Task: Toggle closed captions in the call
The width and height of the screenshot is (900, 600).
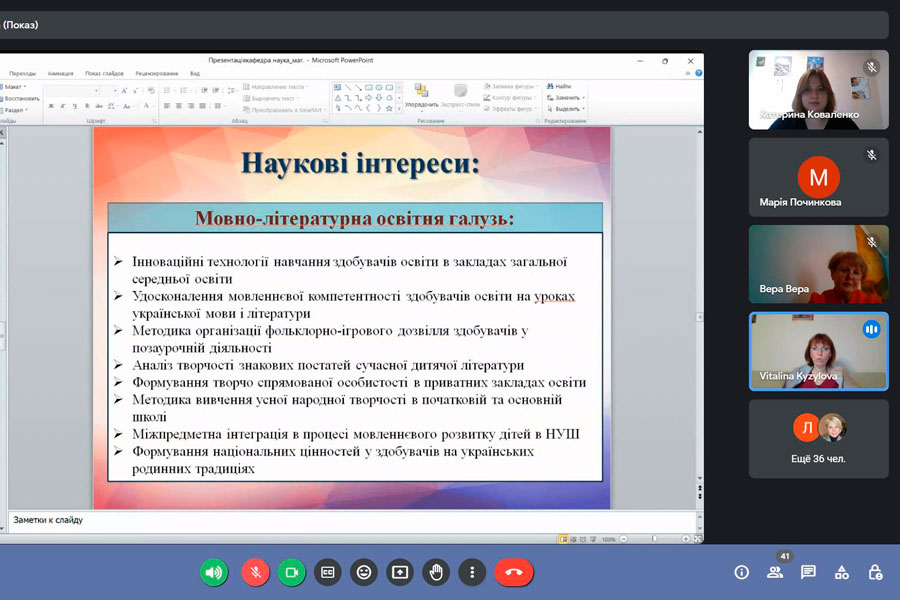Action: click(x=327, y=572)
